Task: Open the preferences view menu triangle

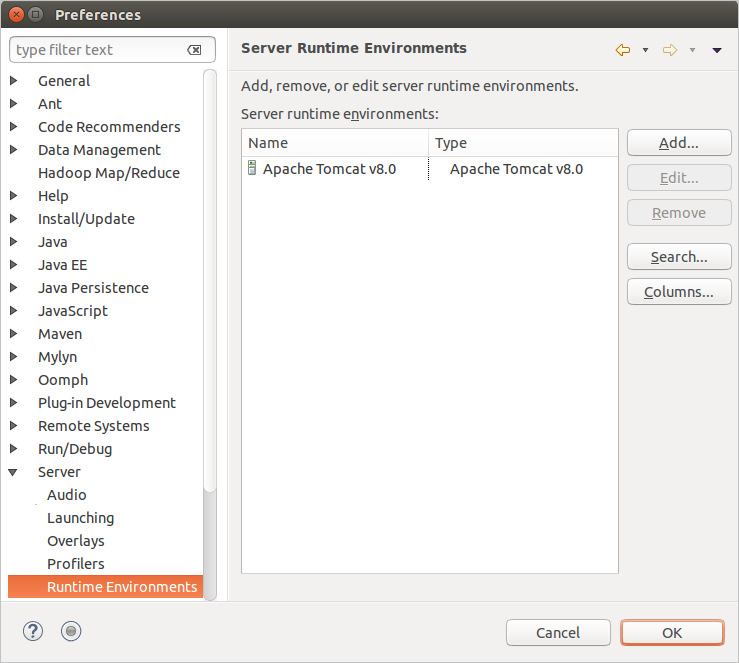Action: pyautogui.click(x=717, y=50)
